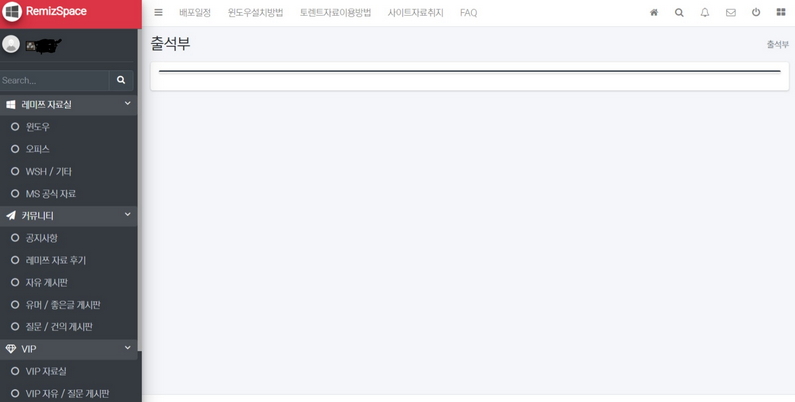Image resolution: width=795 pixels, height=402 pixels.
Task: Click the RemizSpace Windows logo
Action: pyautogui.click(x=11, y=12)
